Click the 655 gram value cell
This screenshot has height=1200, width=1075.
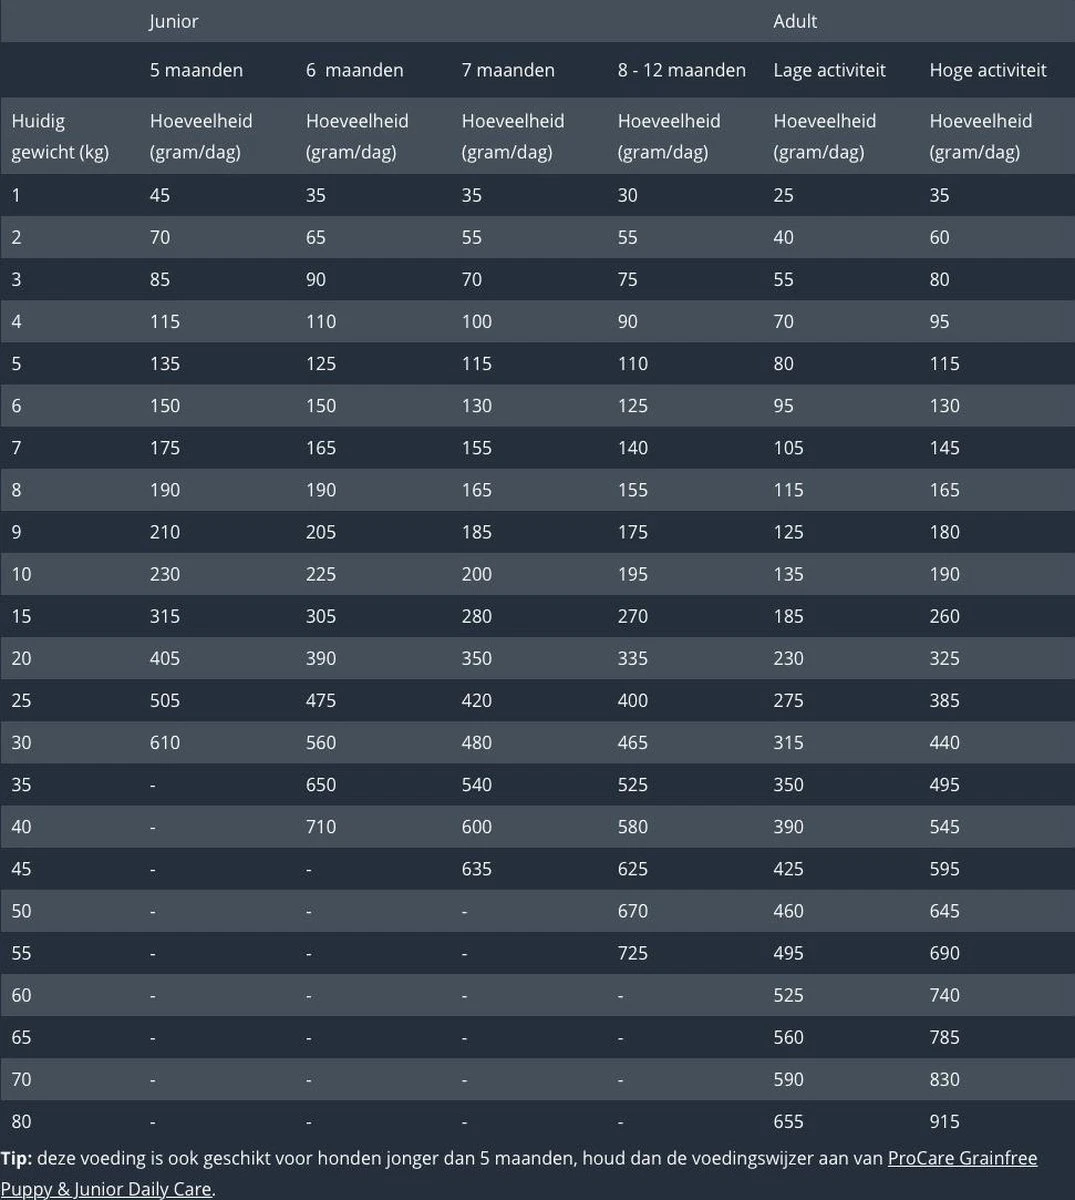788,1121
